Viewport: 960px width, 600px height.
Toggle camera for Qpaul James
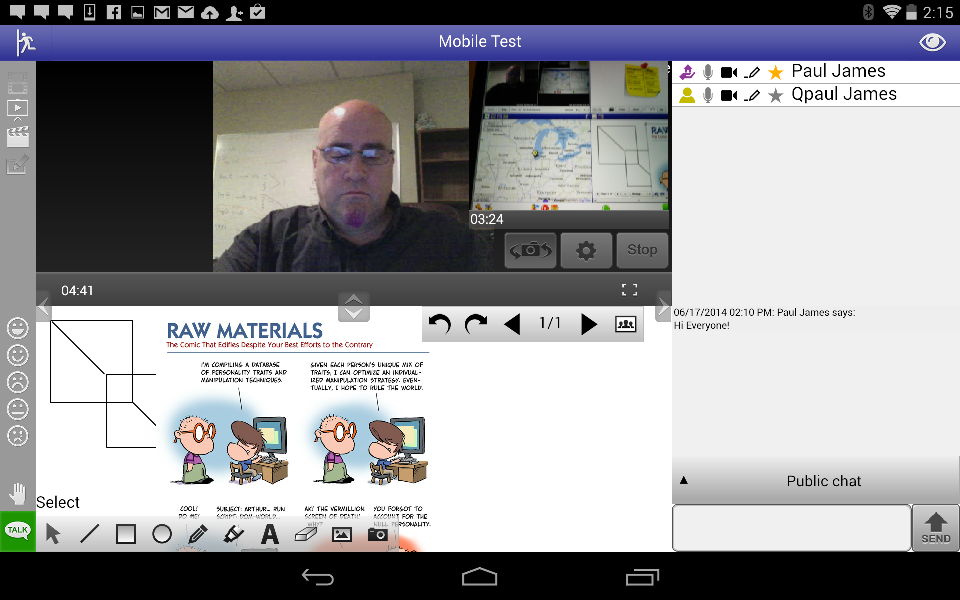(x=729, y=96)
